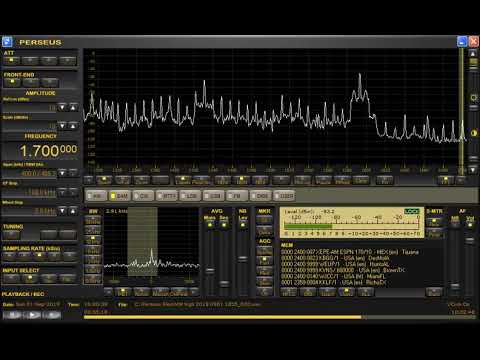The height and width of the screenshot is (360, 480).
Task: Click down arrow at bottom of spectrum scrollbar
Action: coord(473,170)
